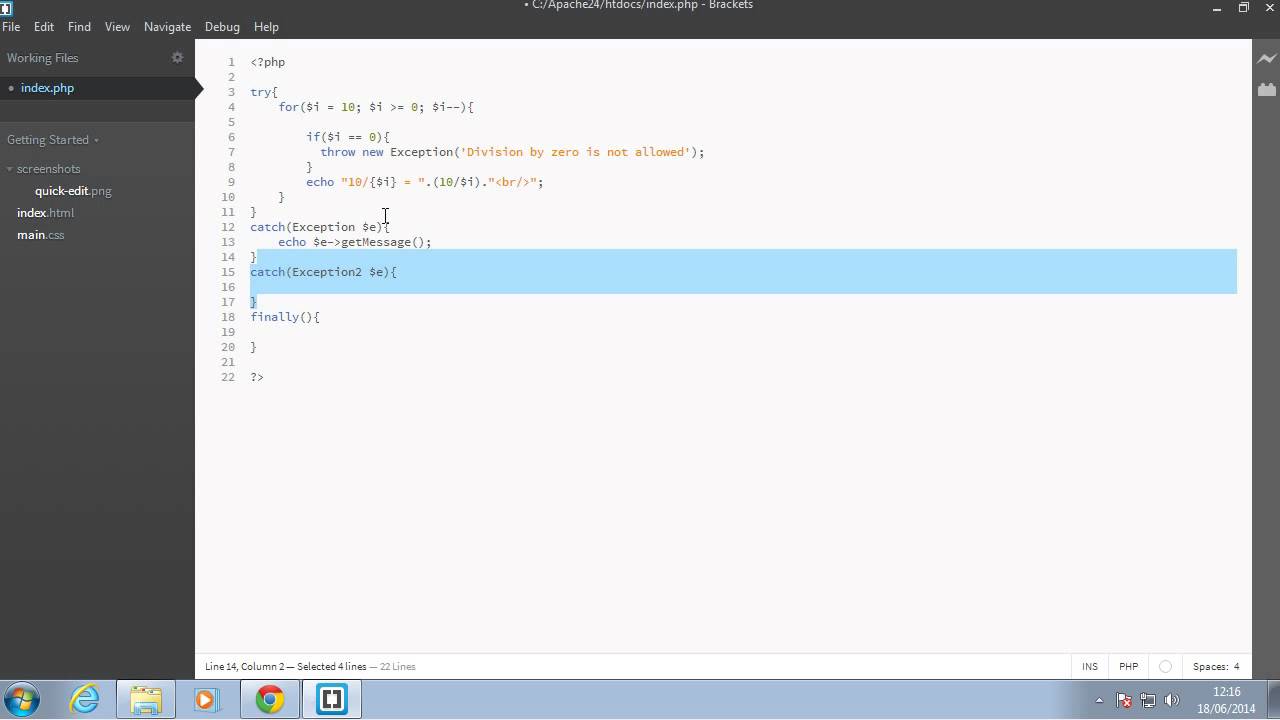The width and height of the screenshot is (1280, 720).
Task: Launch Internet Explorer from taskbar
Action: [x=85, y=699]
